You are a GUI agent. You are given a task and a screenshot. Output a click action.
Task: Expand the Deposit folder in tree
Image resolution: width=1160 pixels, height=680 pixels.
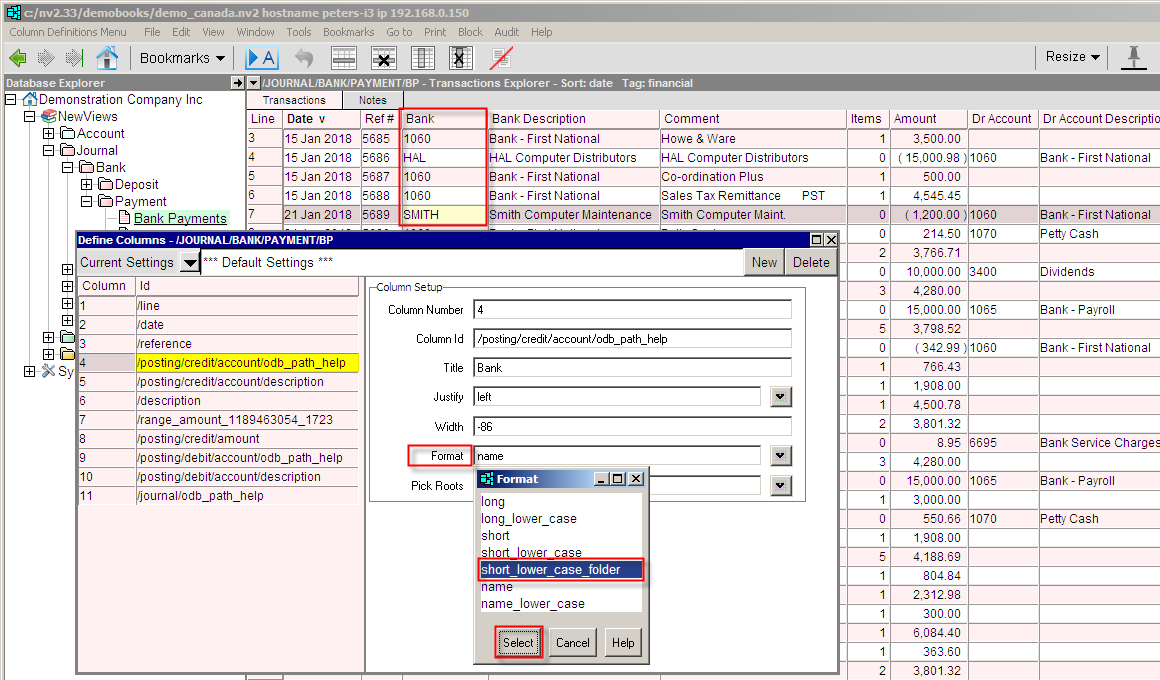86,185
